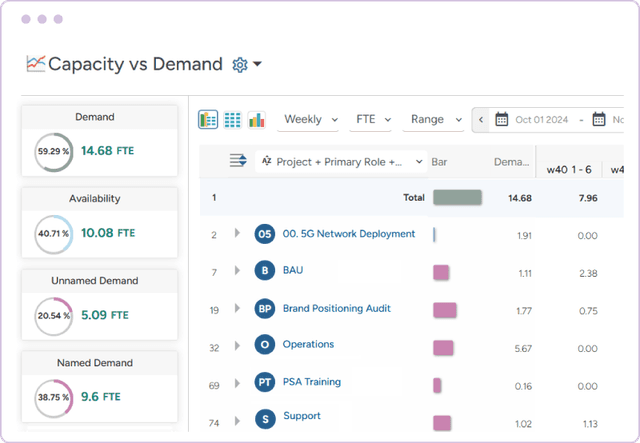This screenshot has width=640, height=443.
Task: Expand the 00. 5G Network Deployment row
Action: pyautogui.click(x=238, y=234)
